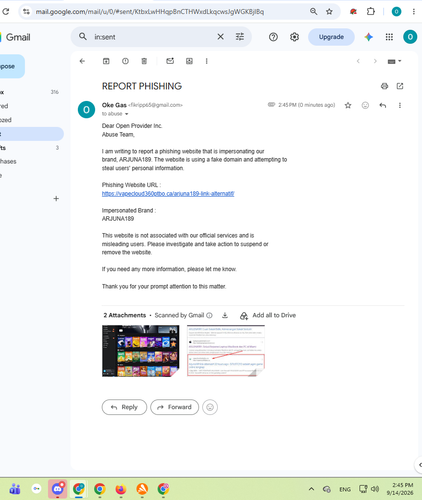Click the Upgrade button
This screenshot has width=422, height=500.
coord(331,37)
